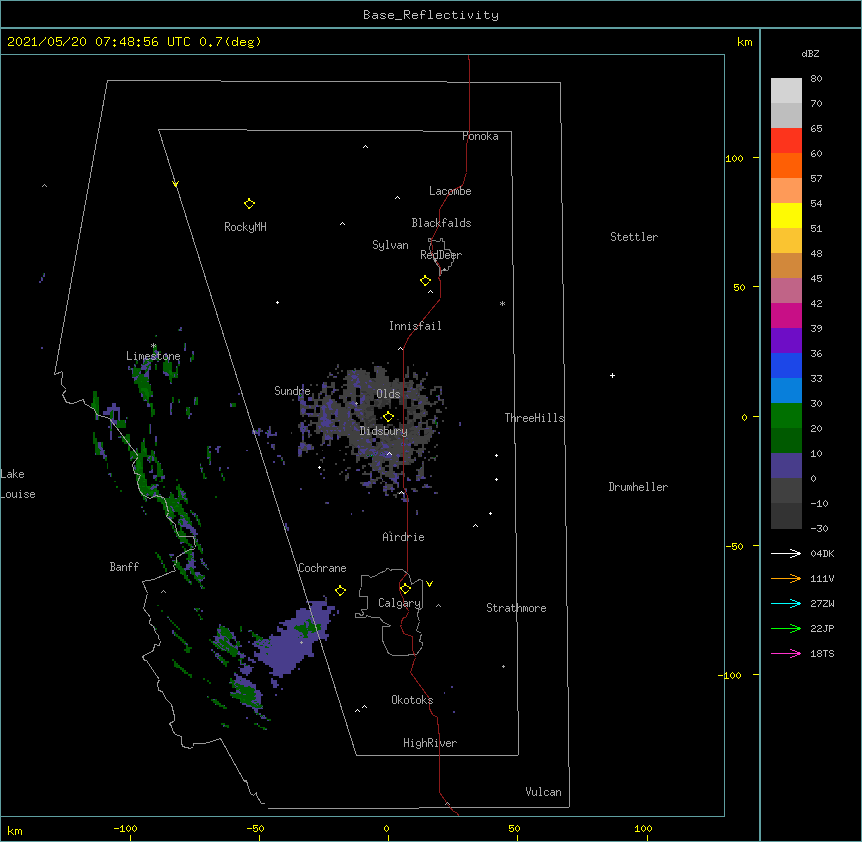Click the green 22JP arrow legend icon

pyautogui.click(x=786, y=628)
